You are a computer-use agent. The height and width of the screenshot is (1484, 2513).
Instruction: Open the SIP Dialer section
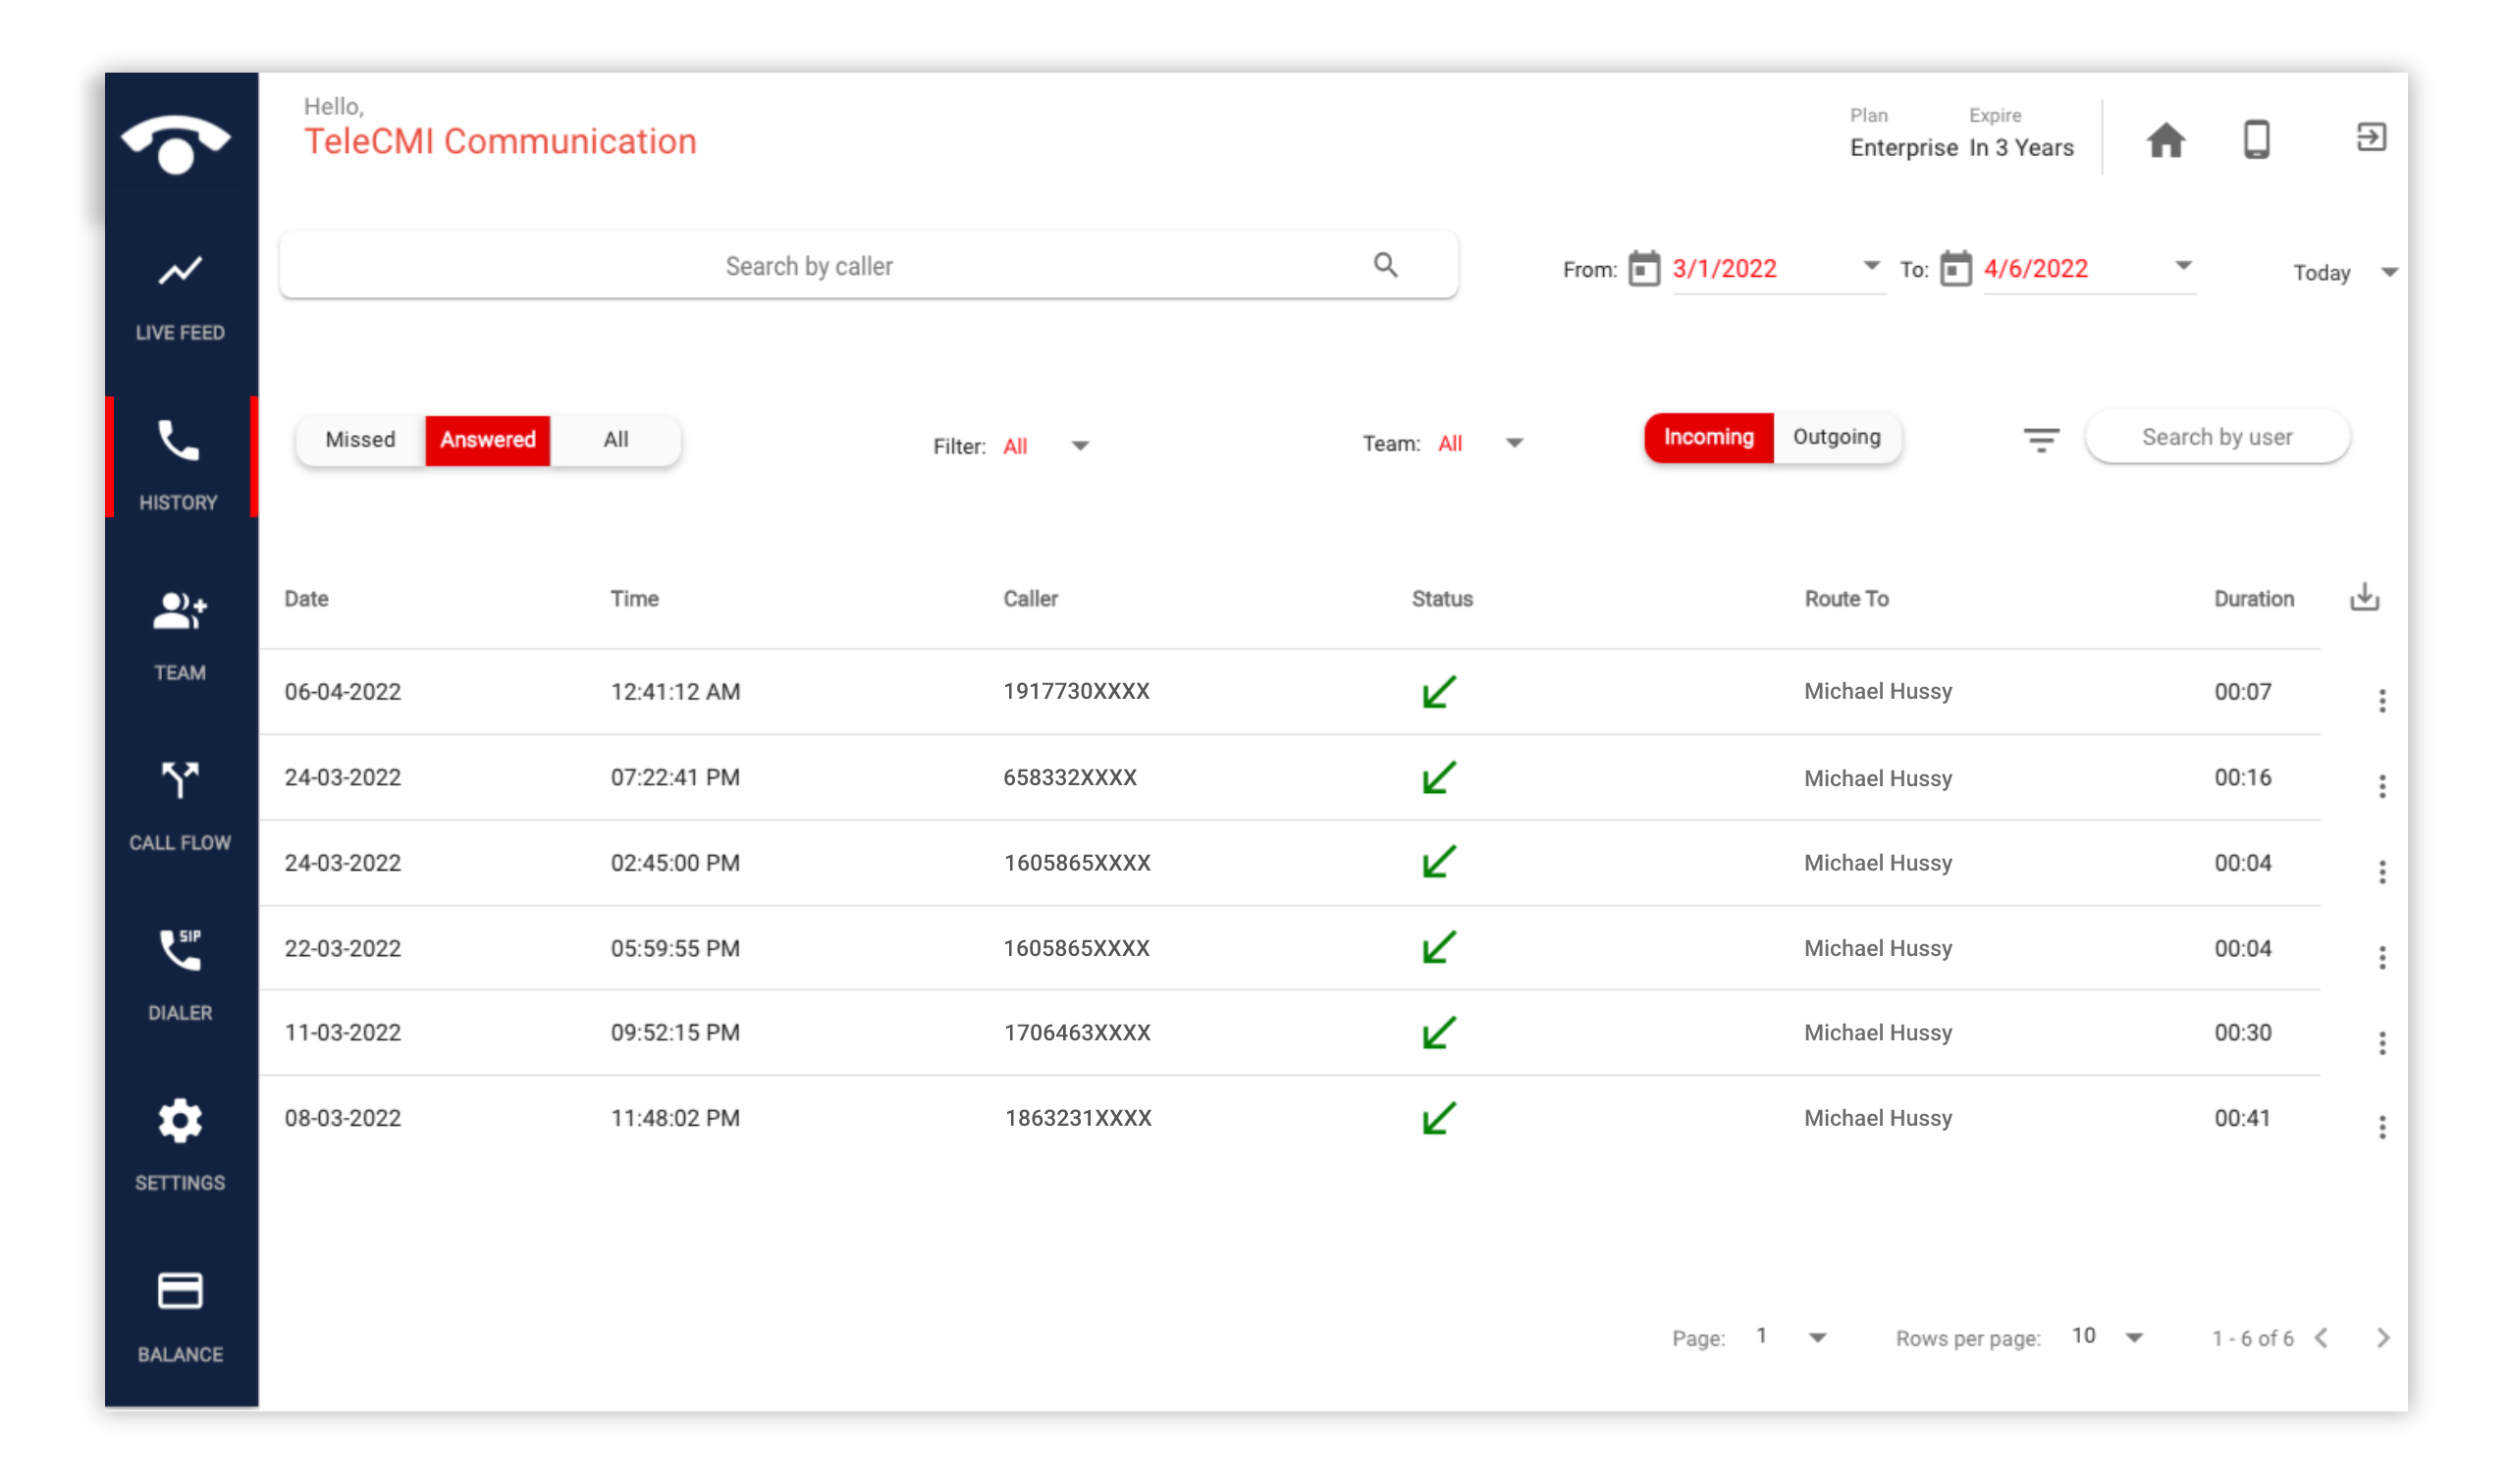pos(180,976)
